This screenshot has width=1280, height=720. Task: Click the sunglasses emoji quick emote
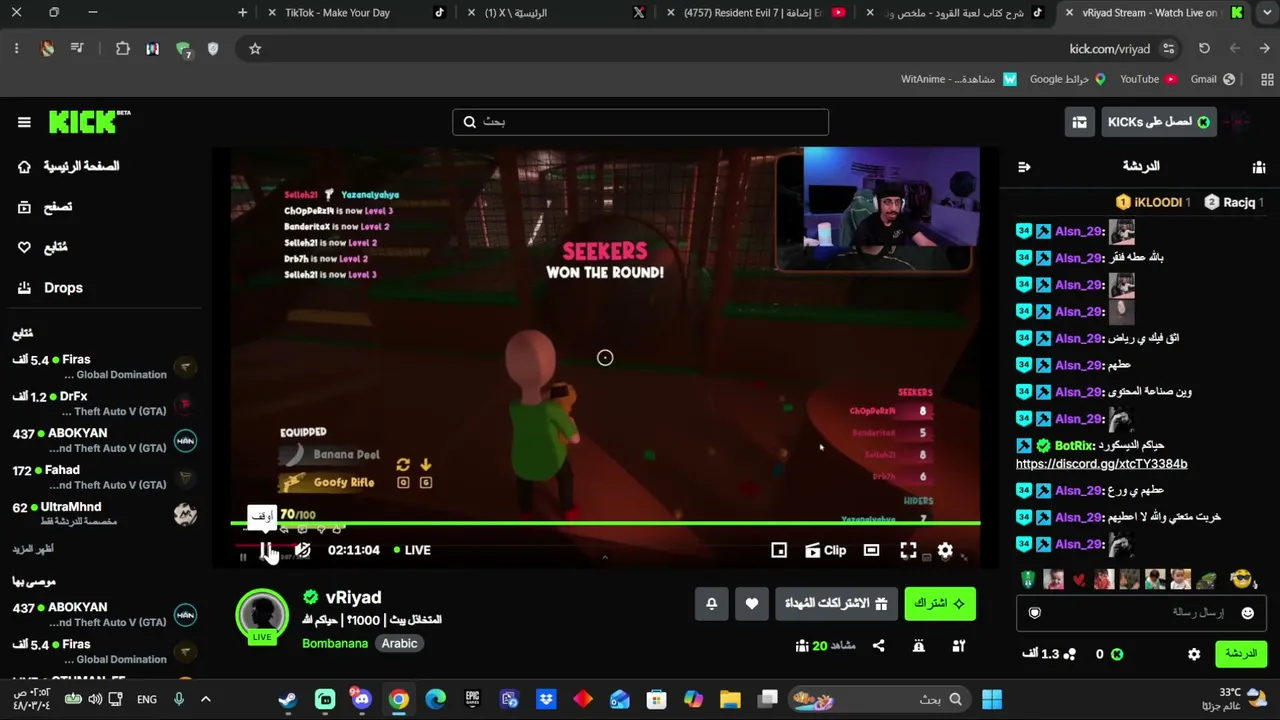pyautogui.click(x=1241, y=579)
